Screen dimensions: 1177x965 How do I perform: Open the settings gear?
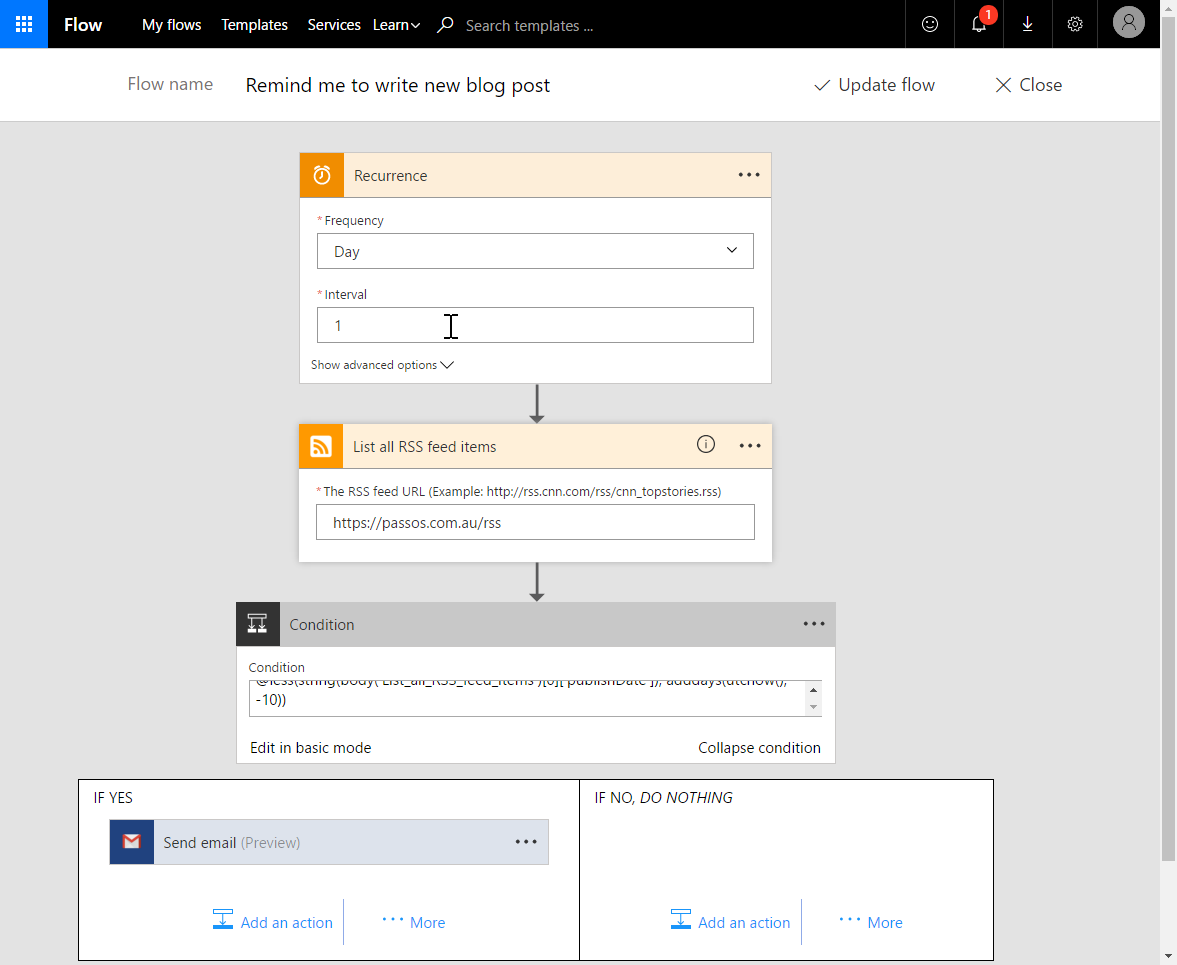[x=1075, y=24]
